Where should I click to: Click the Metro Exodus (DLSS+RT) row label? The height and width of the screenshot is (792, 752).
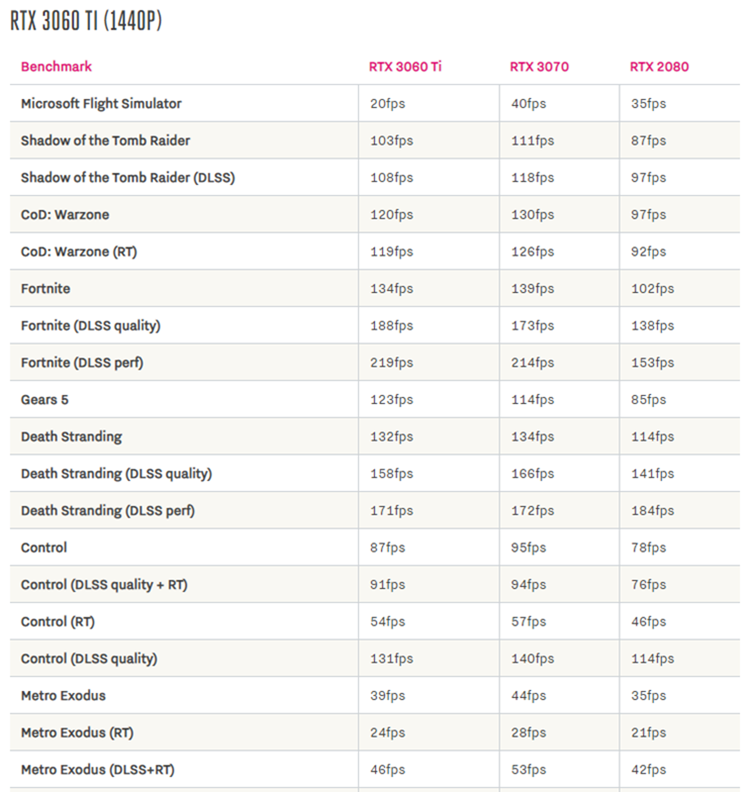(98, 770)
